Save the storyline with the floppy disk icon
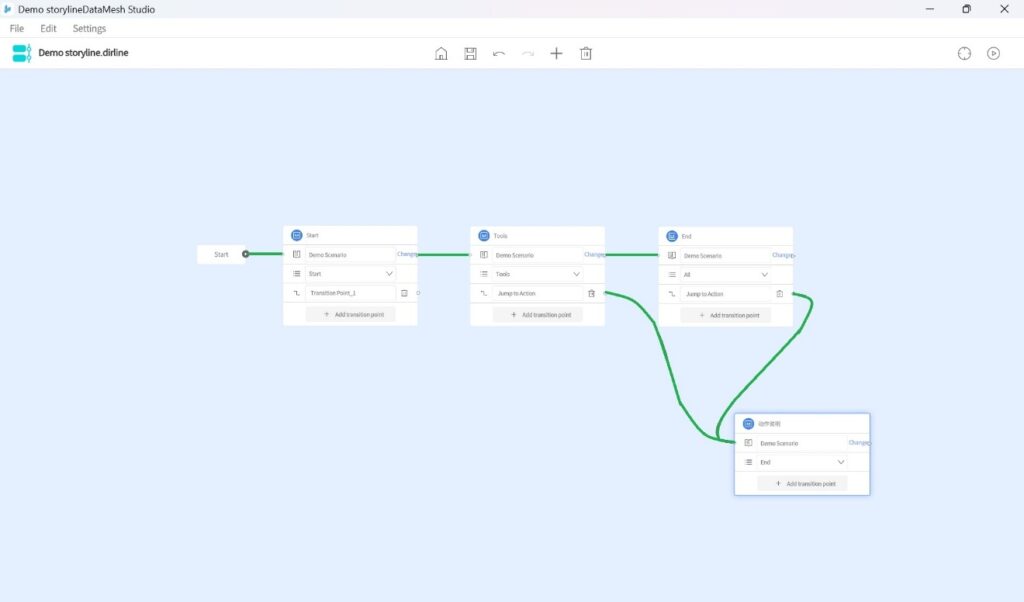1024x602 pixels. (470, 53)
